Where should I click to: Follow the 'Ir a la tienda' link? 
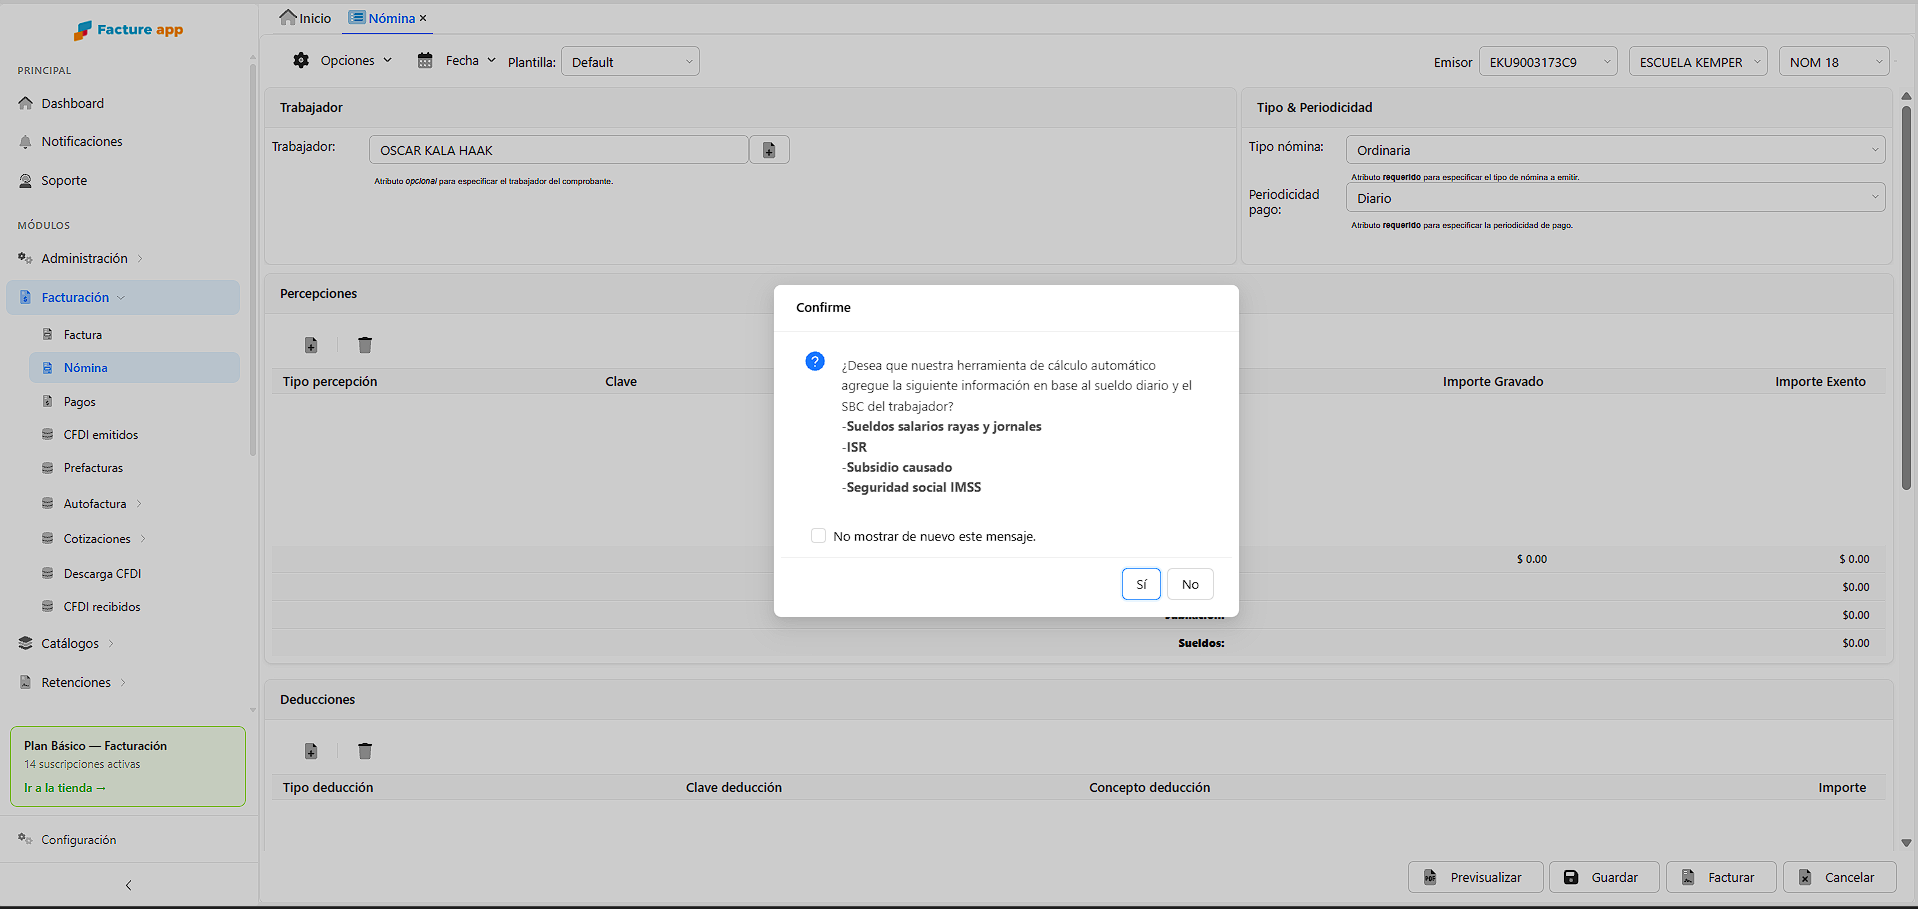tap(65, 788)
